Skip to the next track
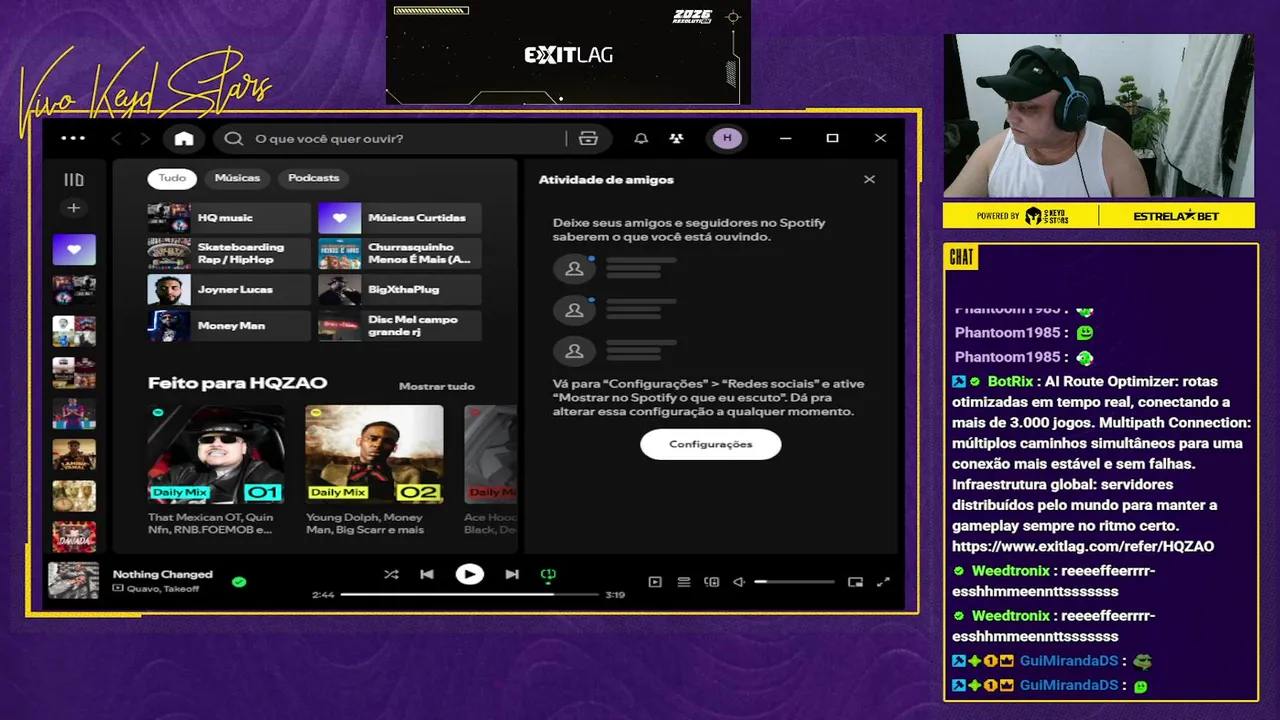Image resolution: width=1280 pixels, height=720 pixels. tap(512, 575)
